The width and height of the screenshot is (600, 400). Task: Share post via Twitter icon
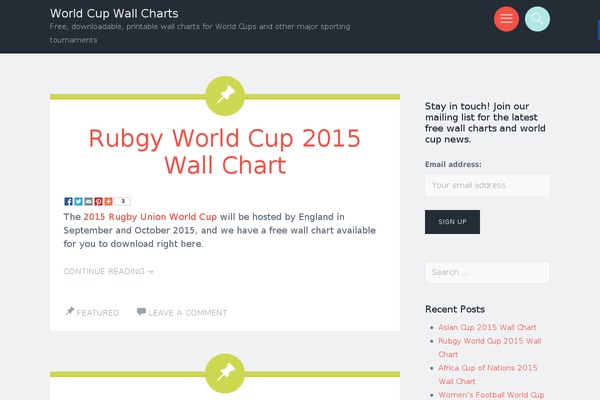[x=78, y=201]
